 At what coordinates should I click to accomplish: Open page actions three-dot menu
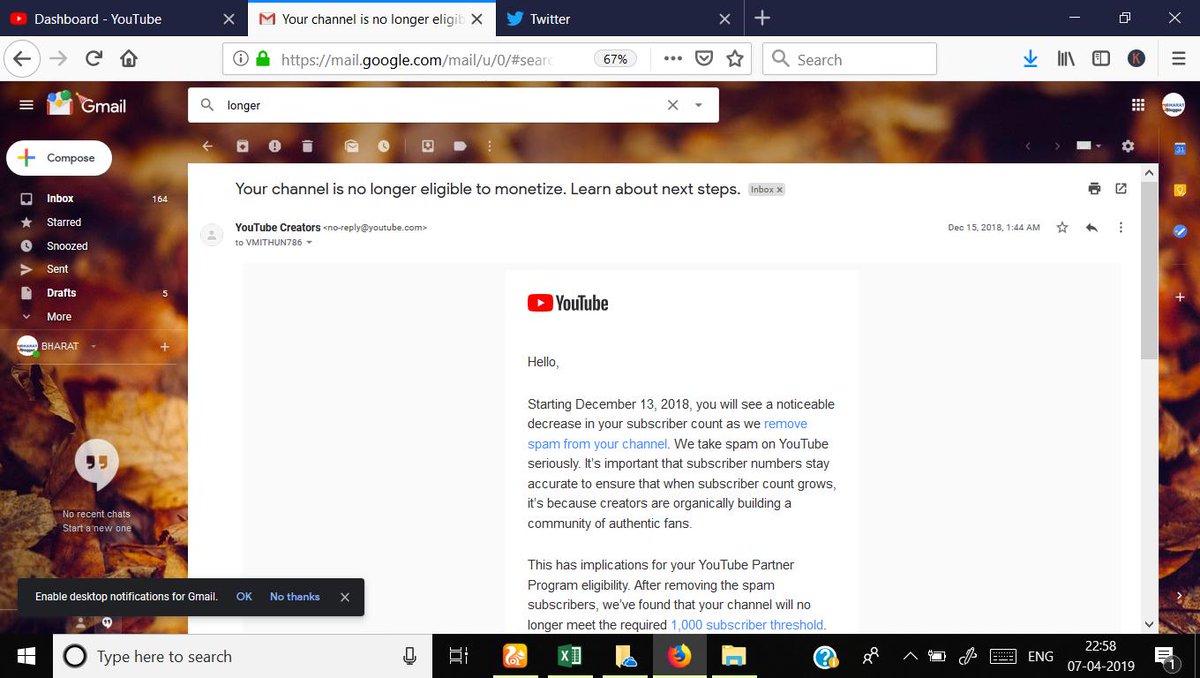(x=673, y=59)
